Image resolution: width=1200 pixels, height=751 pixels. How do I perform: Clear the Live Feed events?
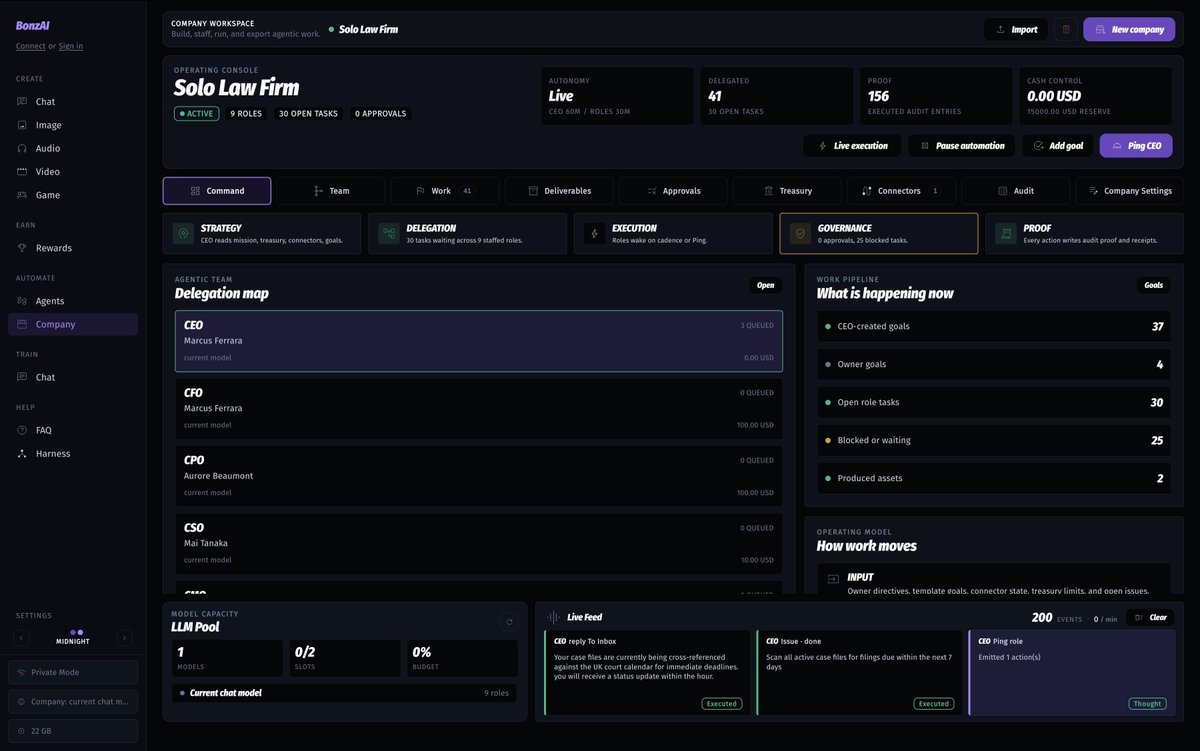pos(1150,618)
